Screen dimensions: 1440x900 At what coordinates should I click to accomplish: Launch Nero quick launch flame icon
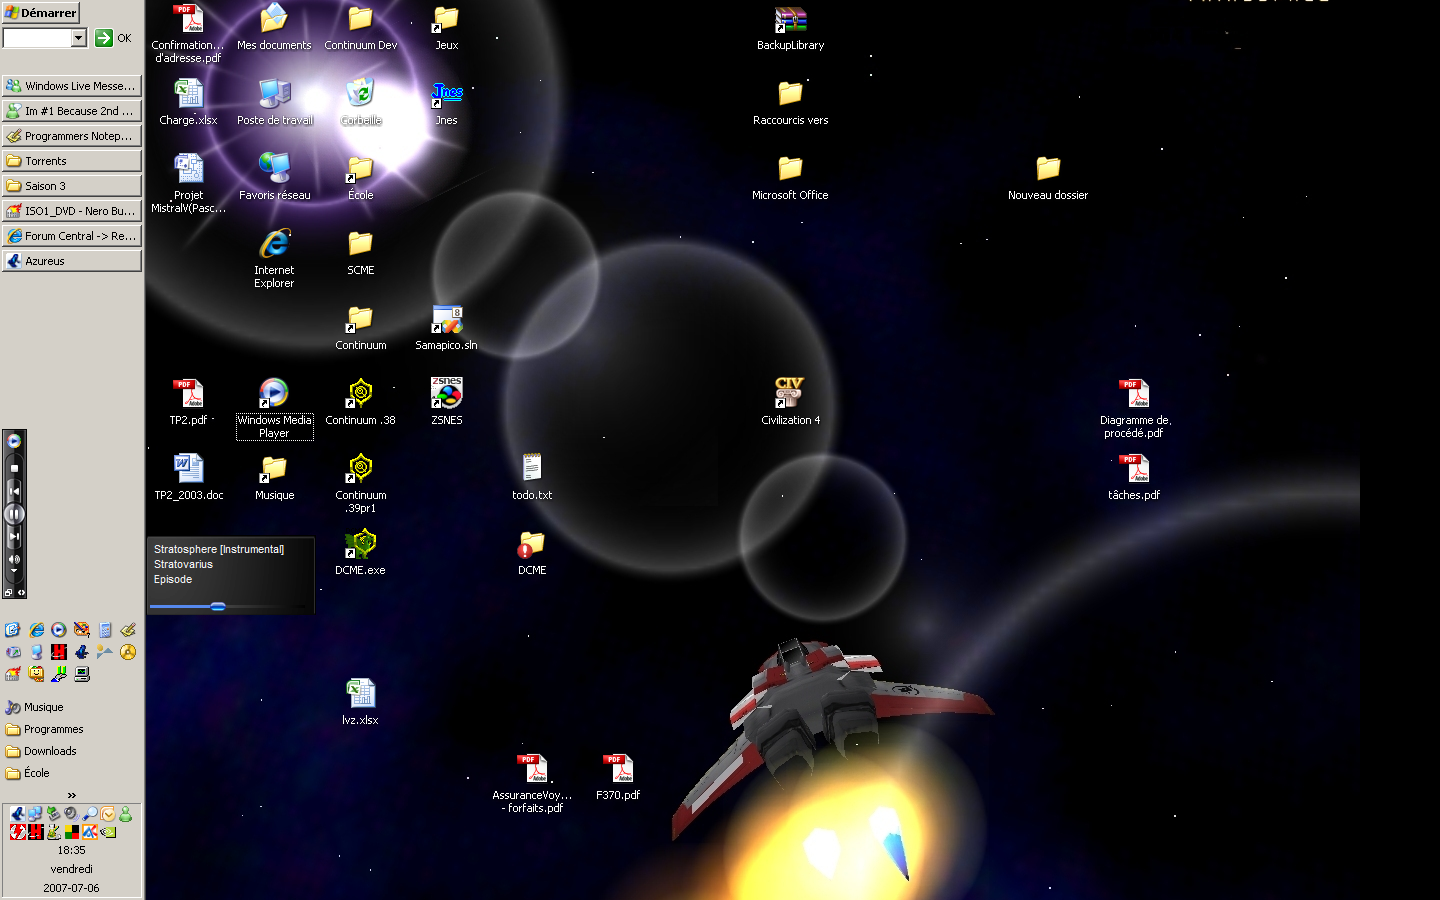click(x=12, y=674)
